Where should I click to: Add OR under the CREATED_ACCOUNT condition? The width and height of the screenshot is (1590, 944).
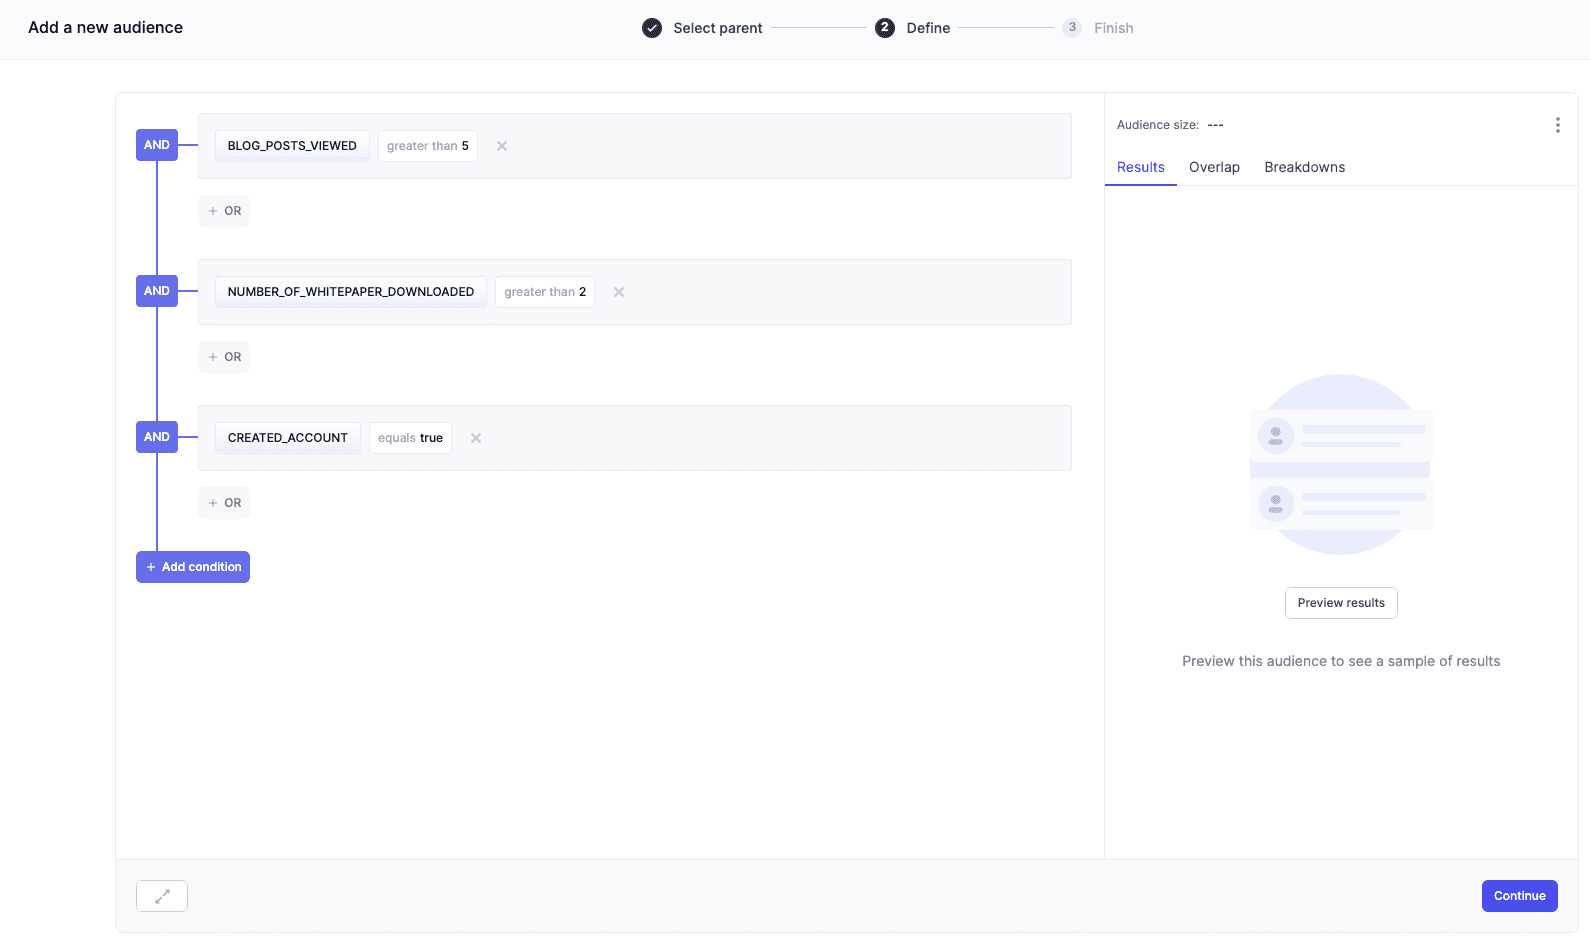(224, 503)
